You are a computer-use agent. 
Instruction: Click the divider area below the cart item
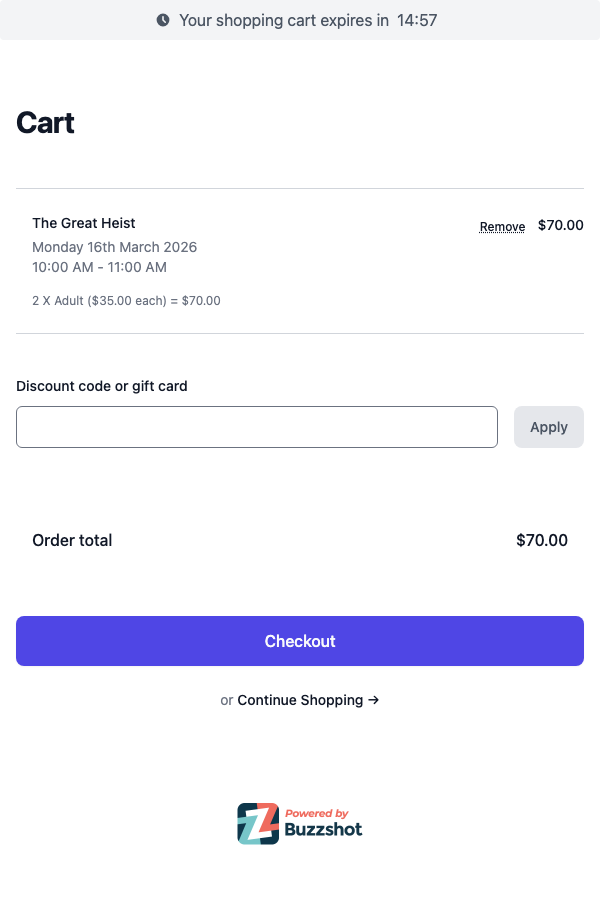300,333
